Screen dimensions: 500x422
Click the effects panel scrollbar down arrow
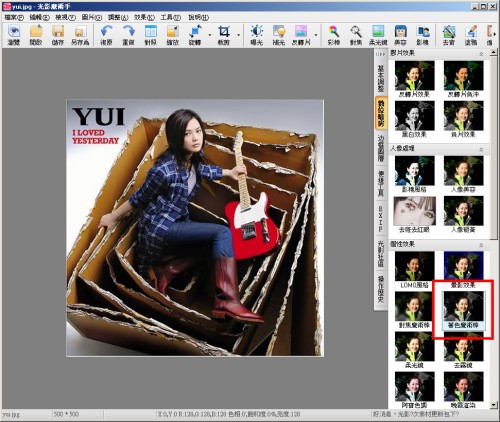tap(494, 405)
